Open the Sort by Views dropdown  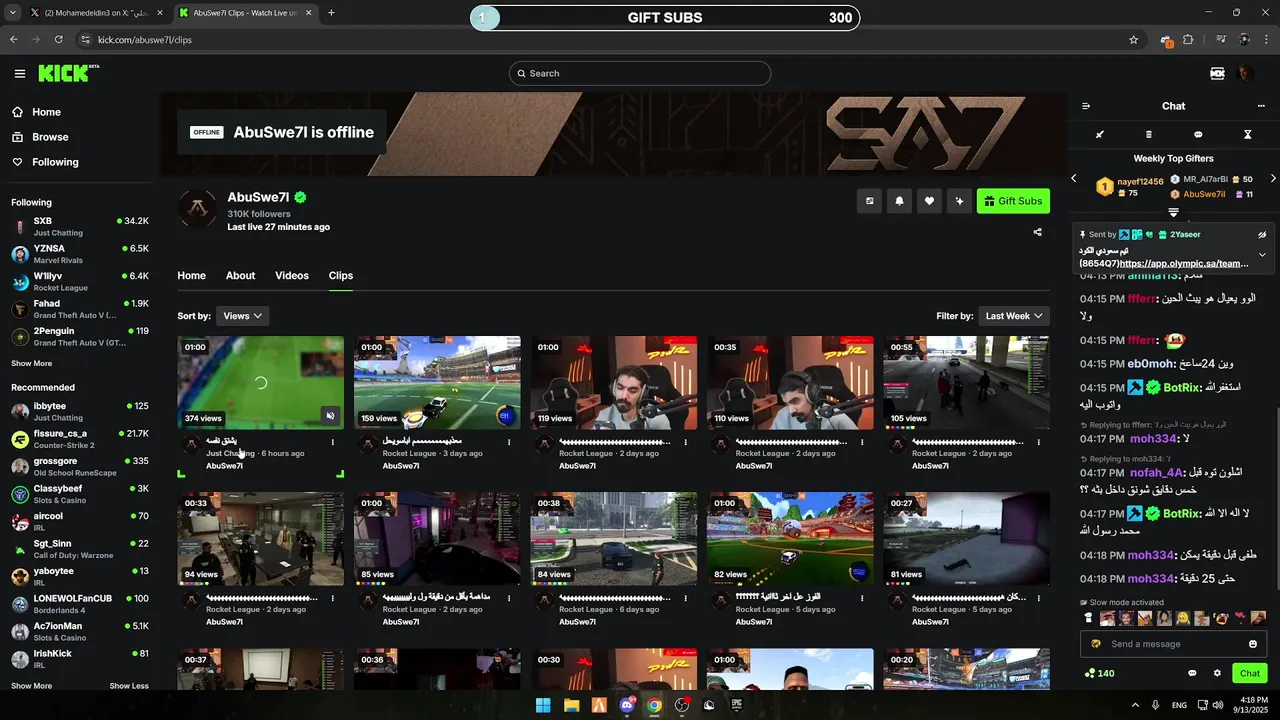243,316
